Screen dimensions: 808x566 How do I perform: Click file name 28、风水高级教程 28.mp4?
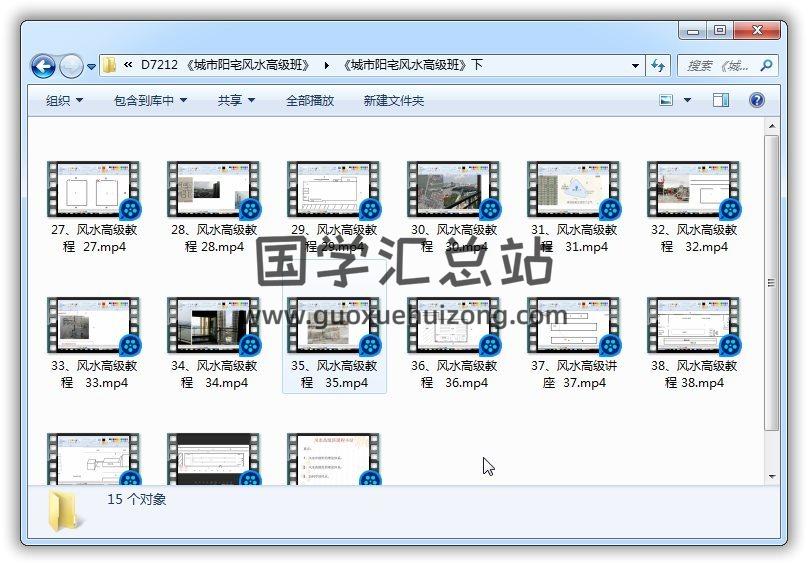214,238
